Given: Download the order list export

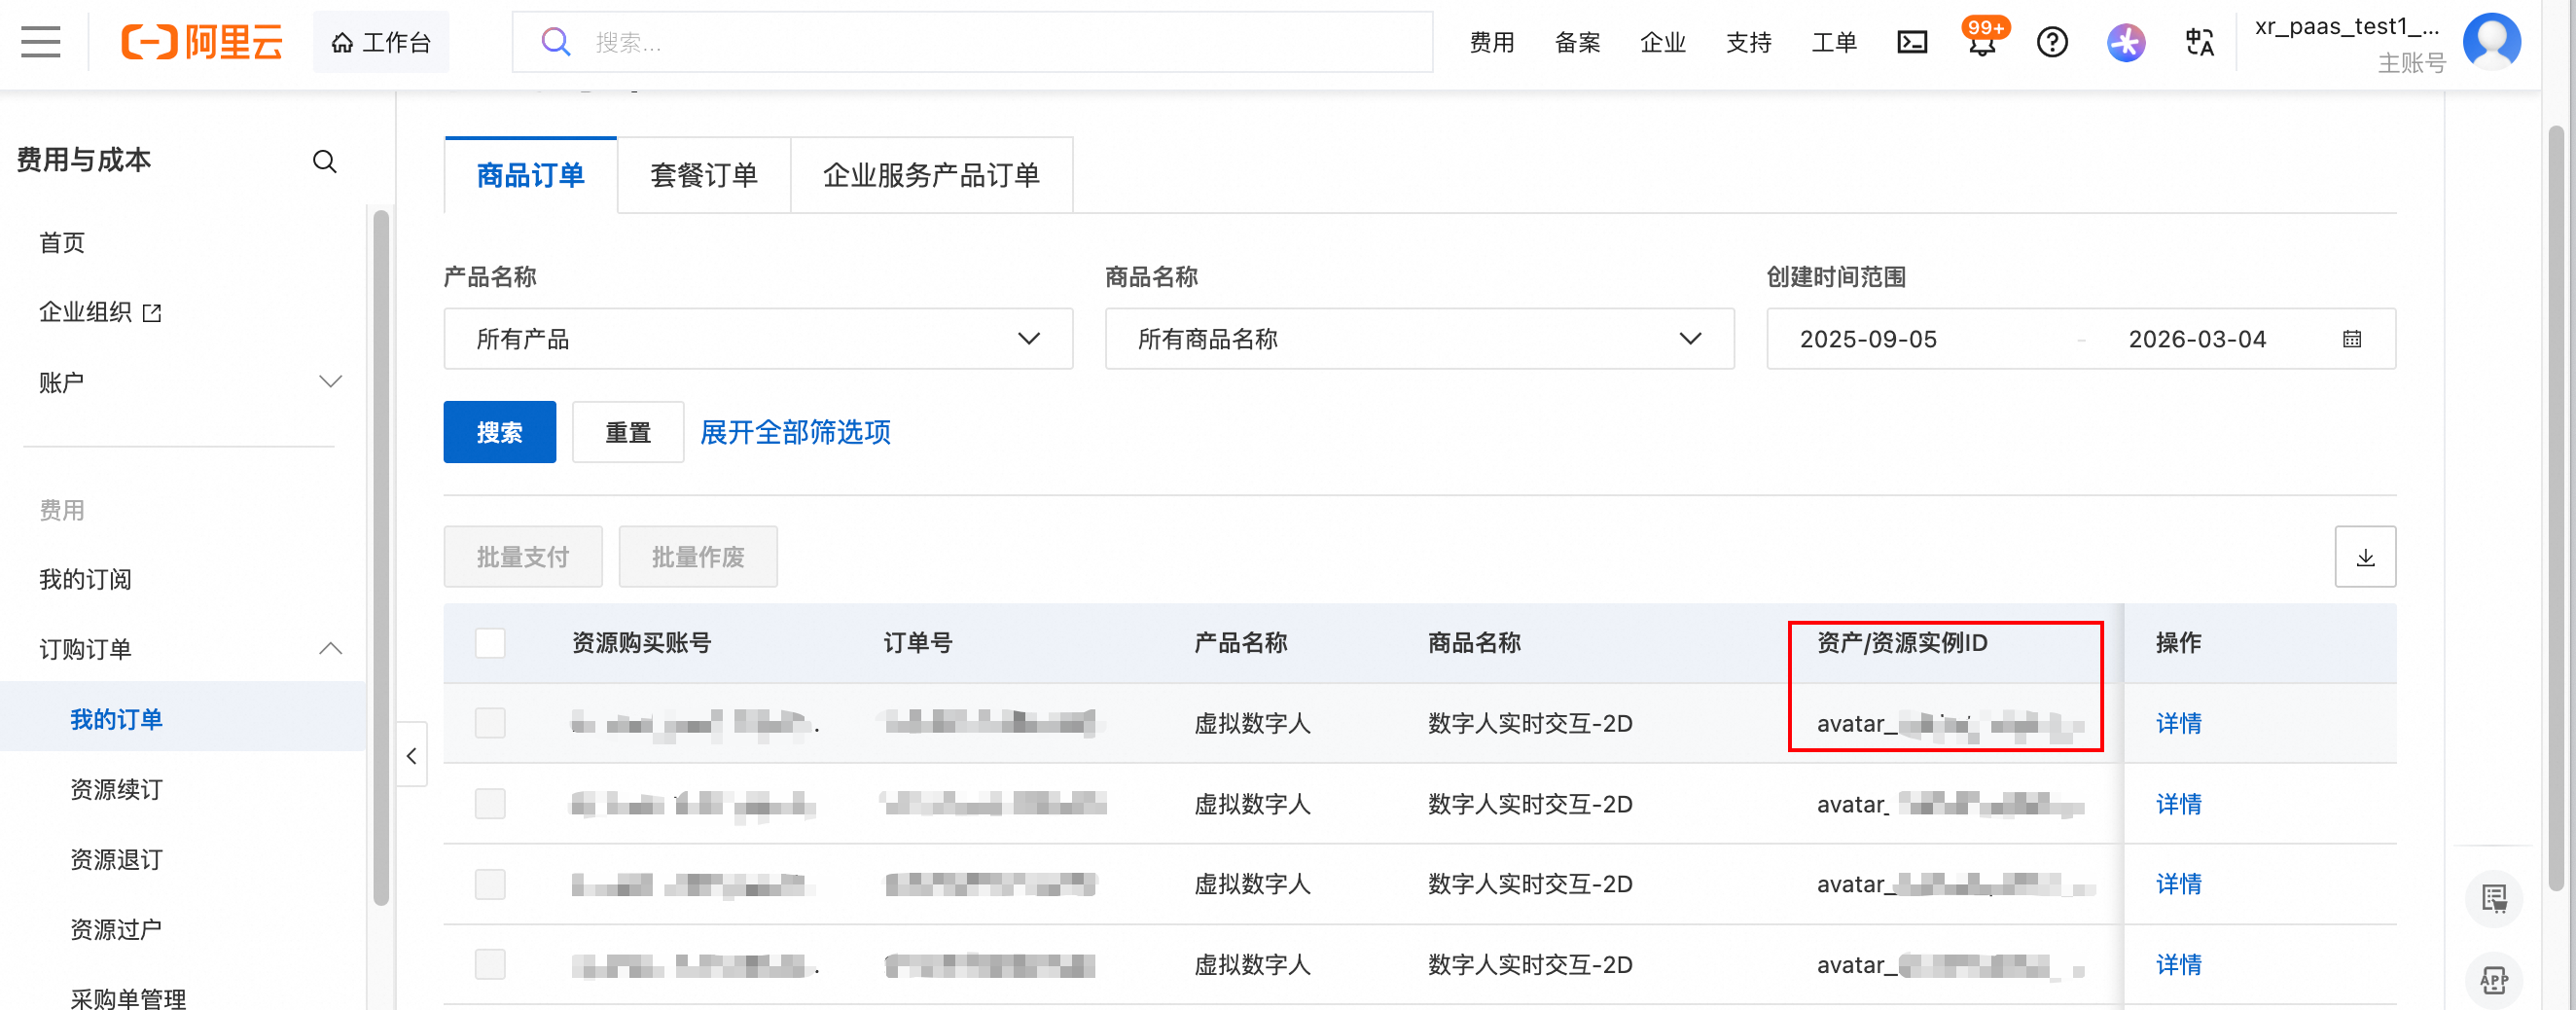Looking at the screenshot, I should (x=2365, y=557).
